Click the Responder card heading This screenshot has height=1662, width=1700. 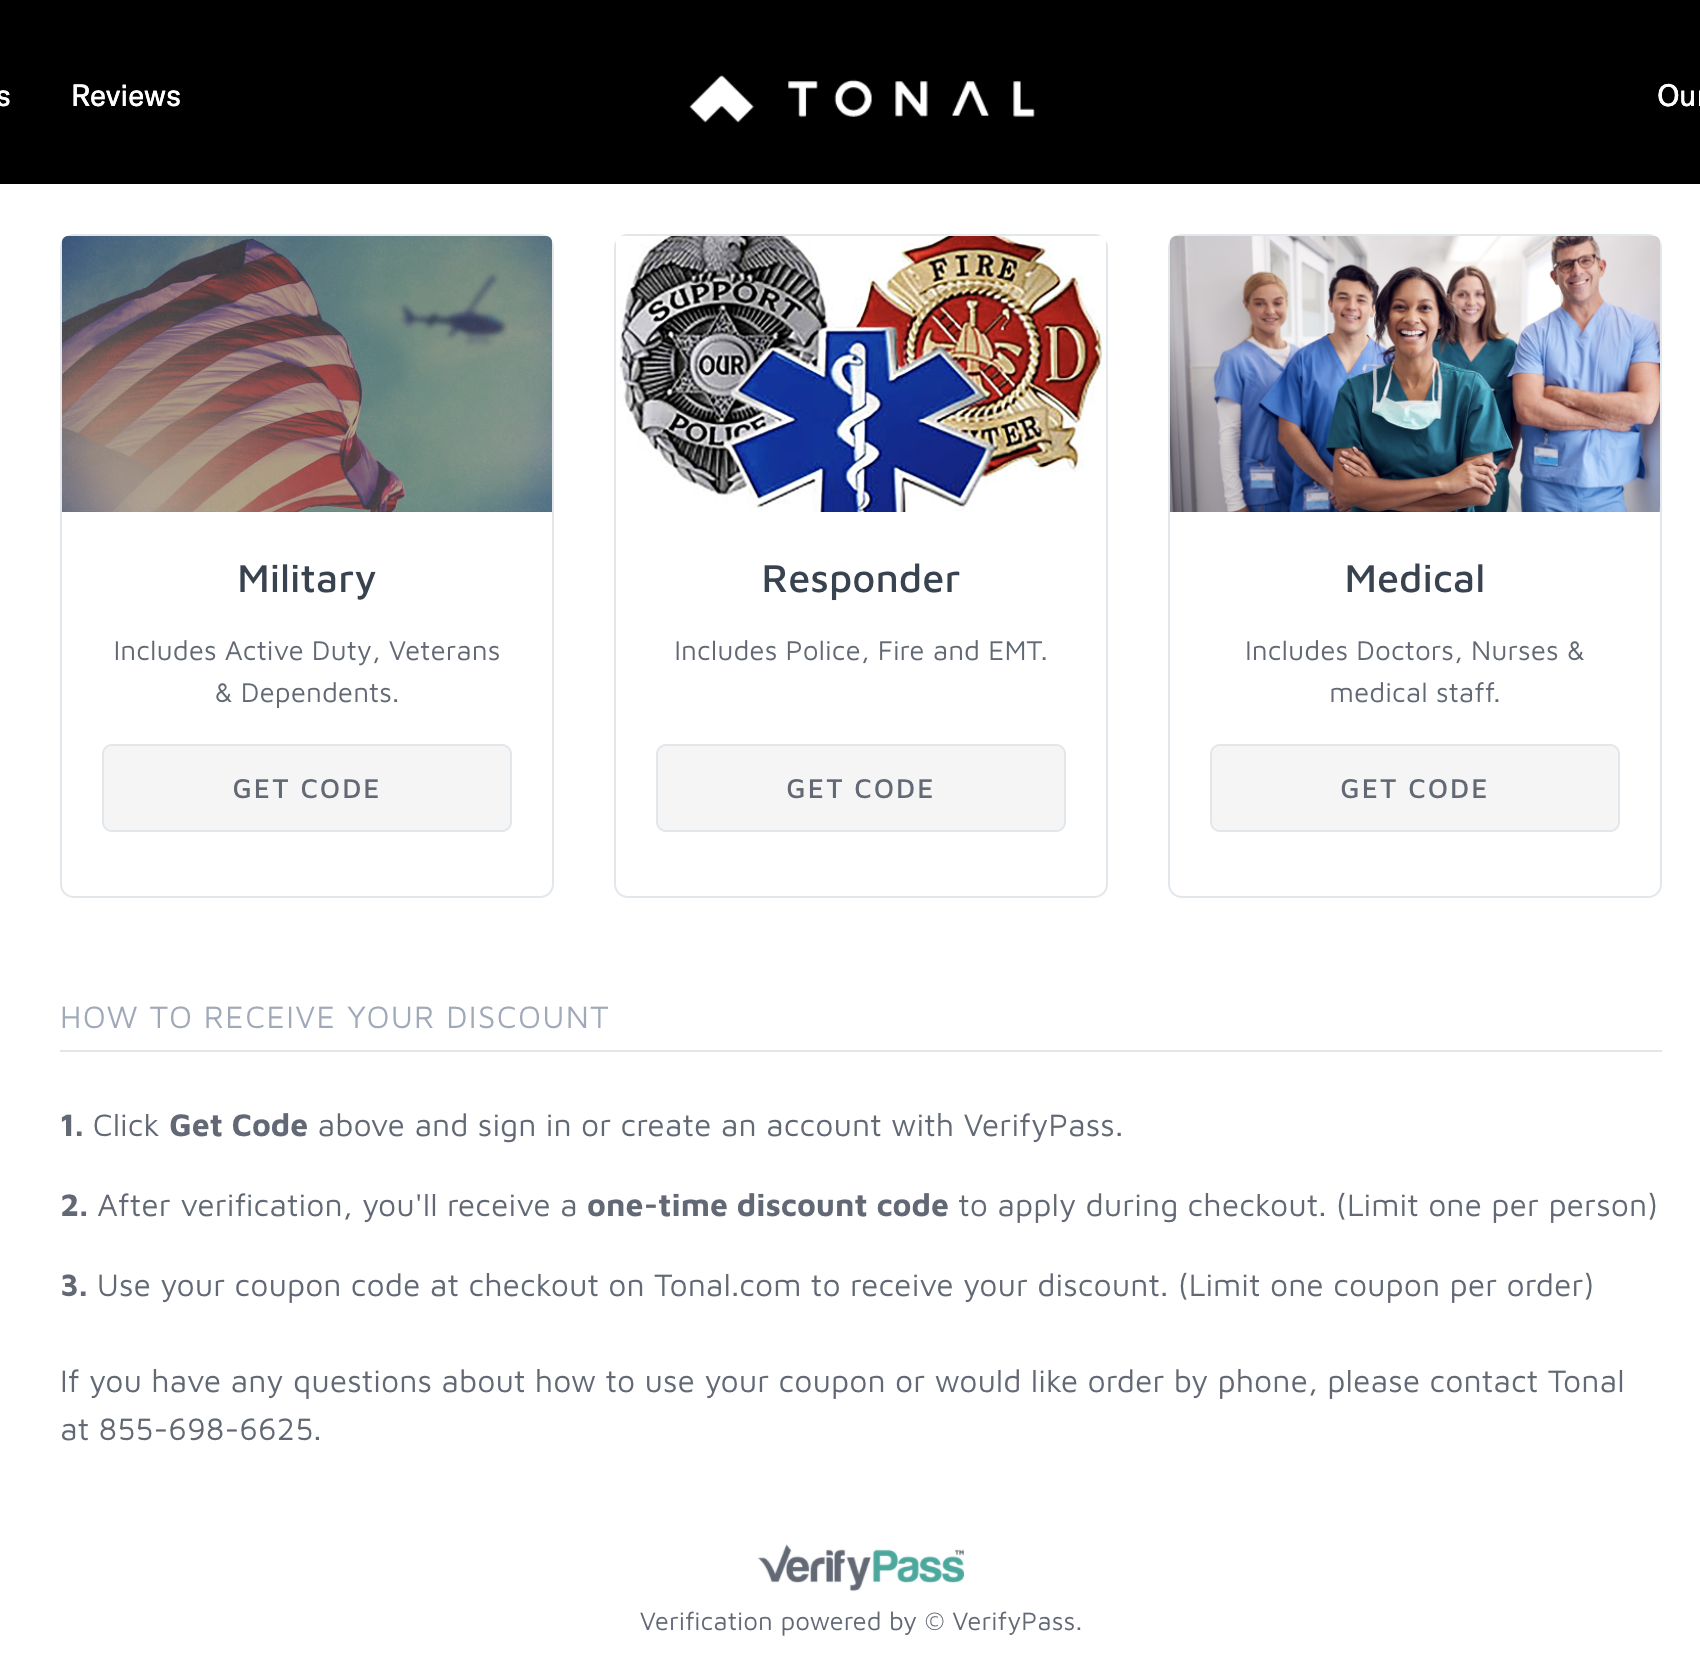click(861, 579)
